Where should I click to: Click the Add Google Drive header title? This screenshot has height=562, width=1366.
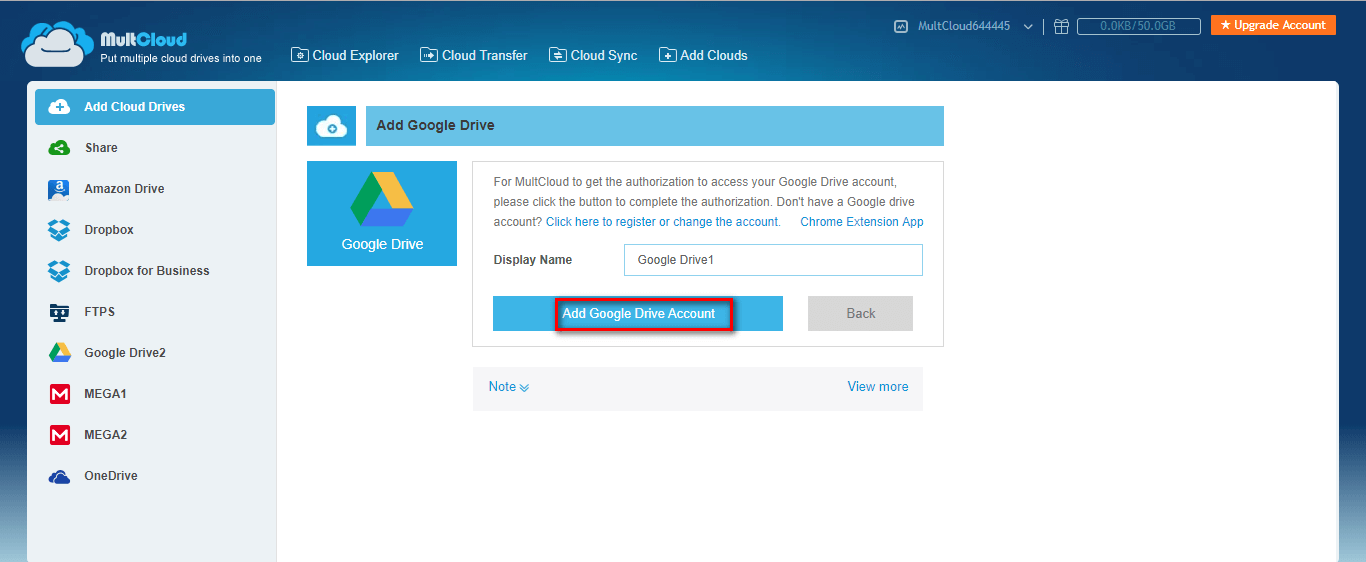point(435,126)
